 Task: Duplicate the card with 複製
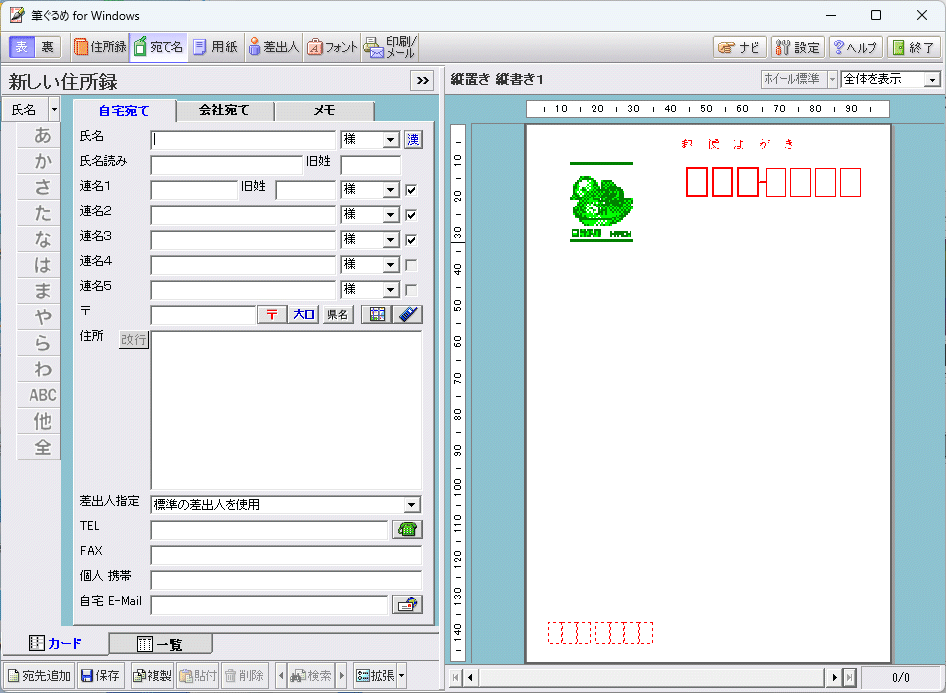point(152,676)
